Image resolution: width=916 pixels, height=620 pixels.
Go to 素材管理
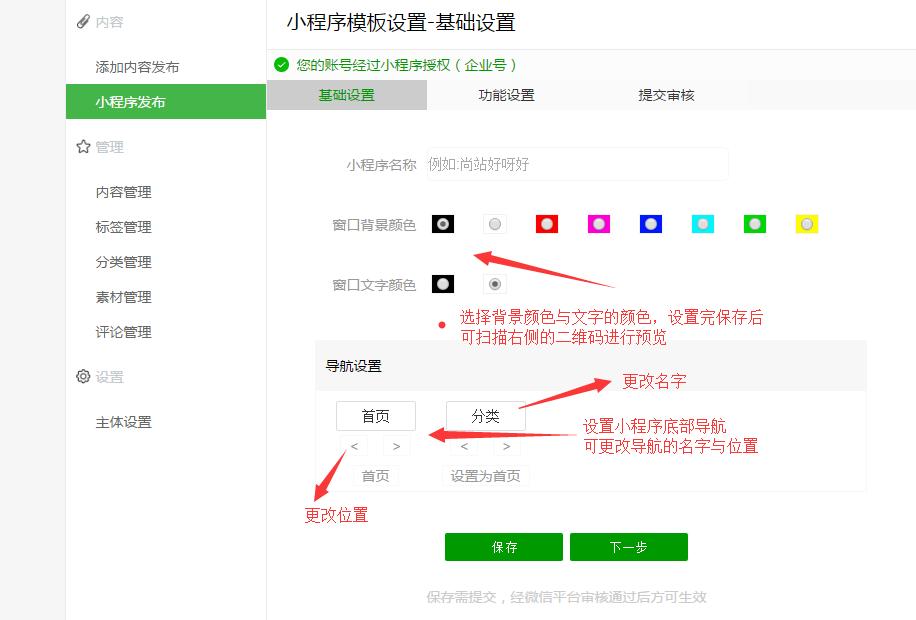point(123,297)
